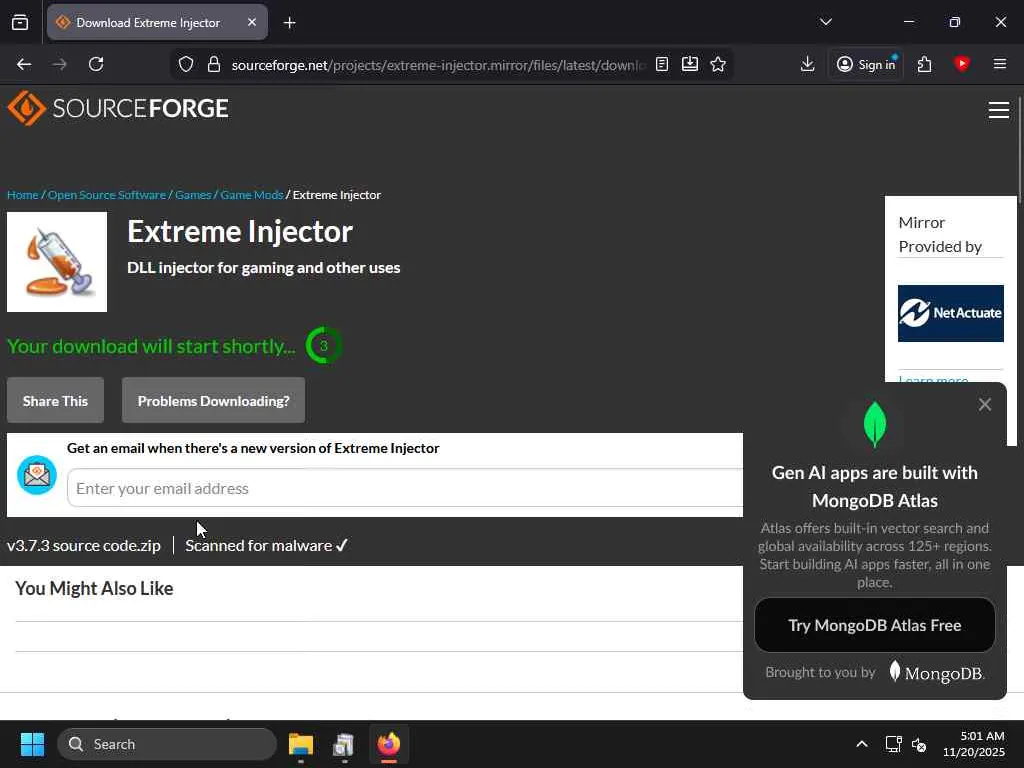Click the network status tray icon

coord(893,744)
